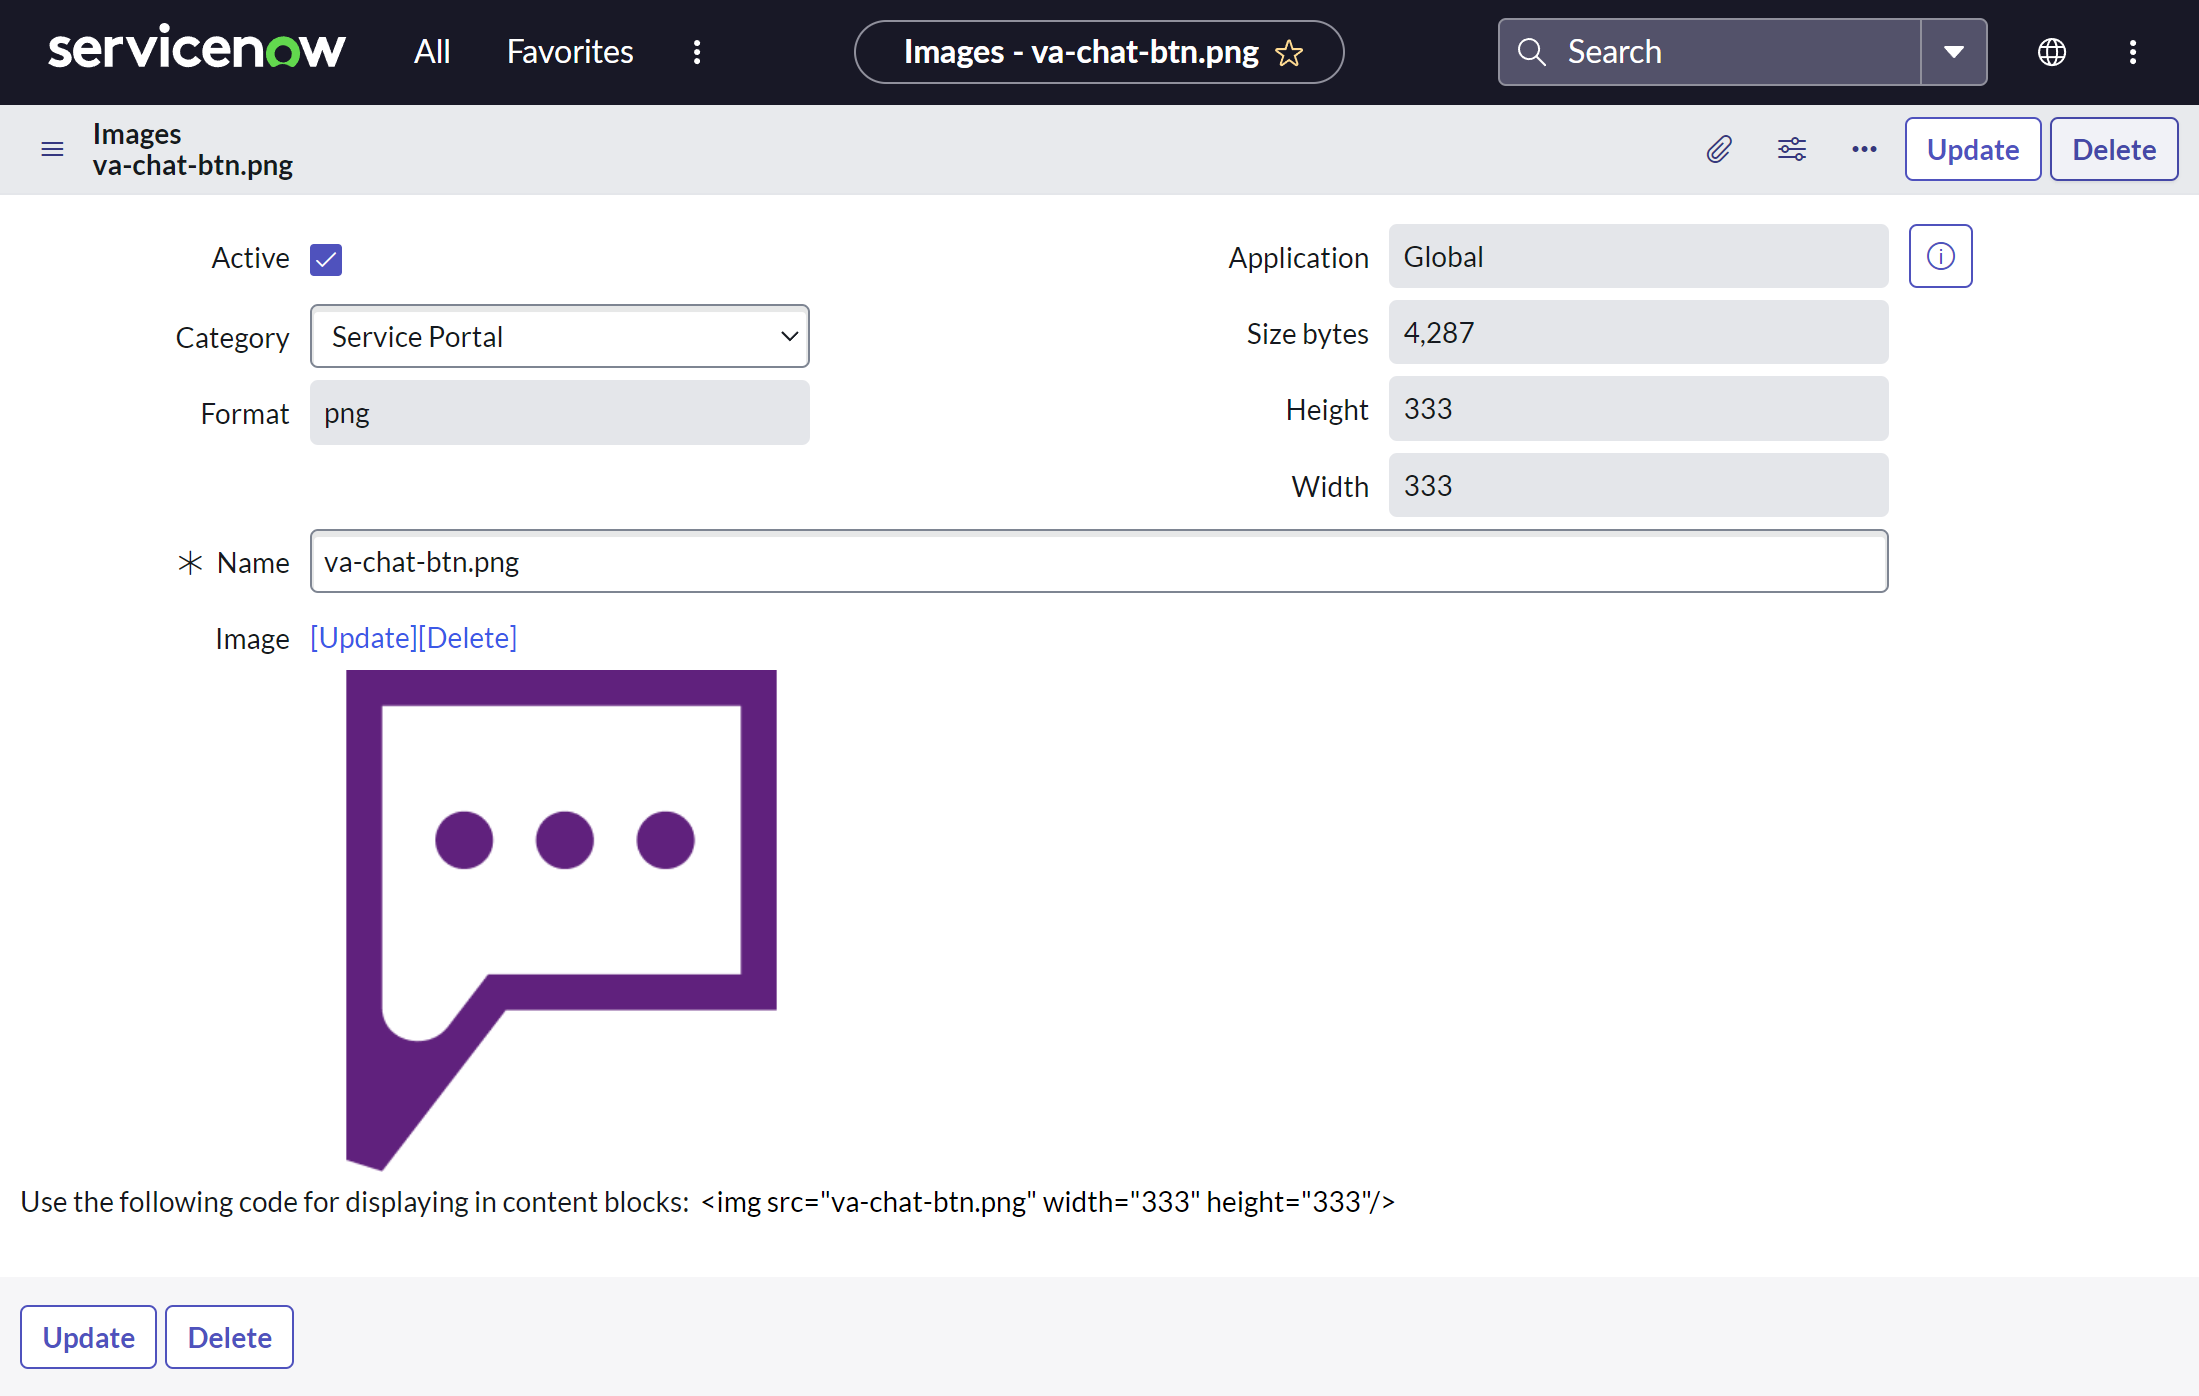Click the attachment paperclip icon

(1718, 150)
